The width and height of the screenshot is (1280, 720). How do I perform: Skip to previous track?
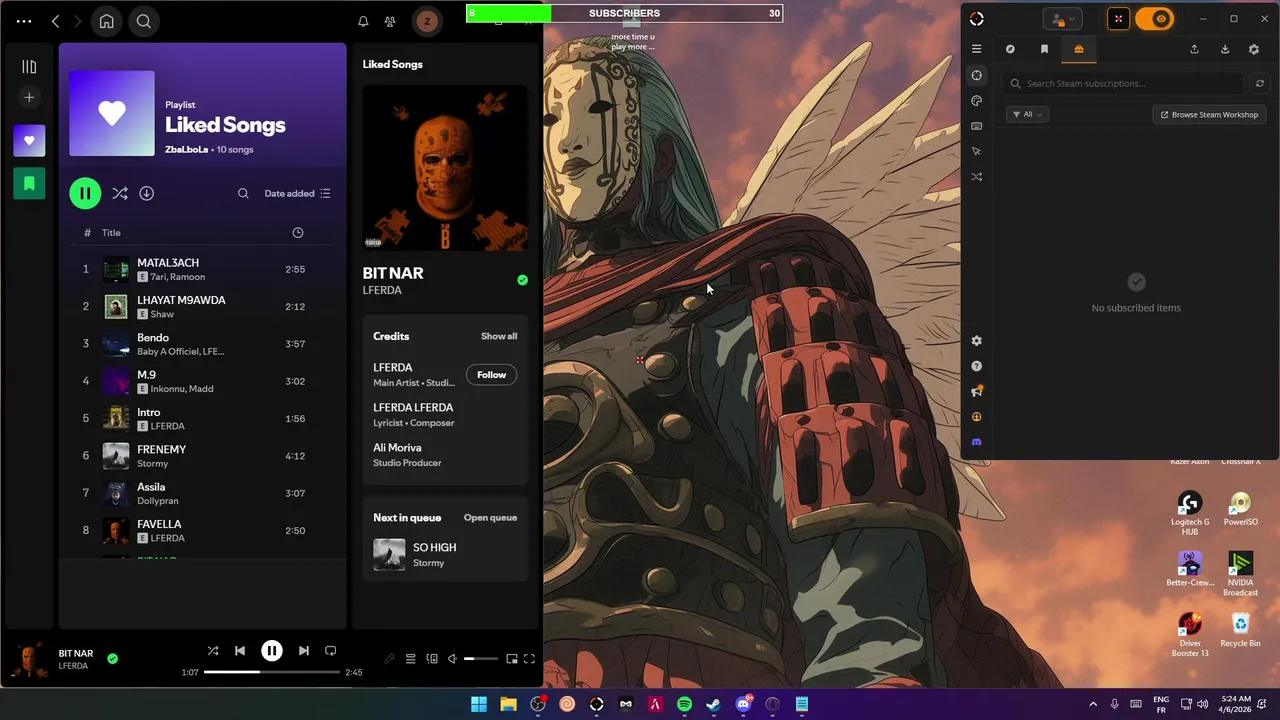click(240, 651)
